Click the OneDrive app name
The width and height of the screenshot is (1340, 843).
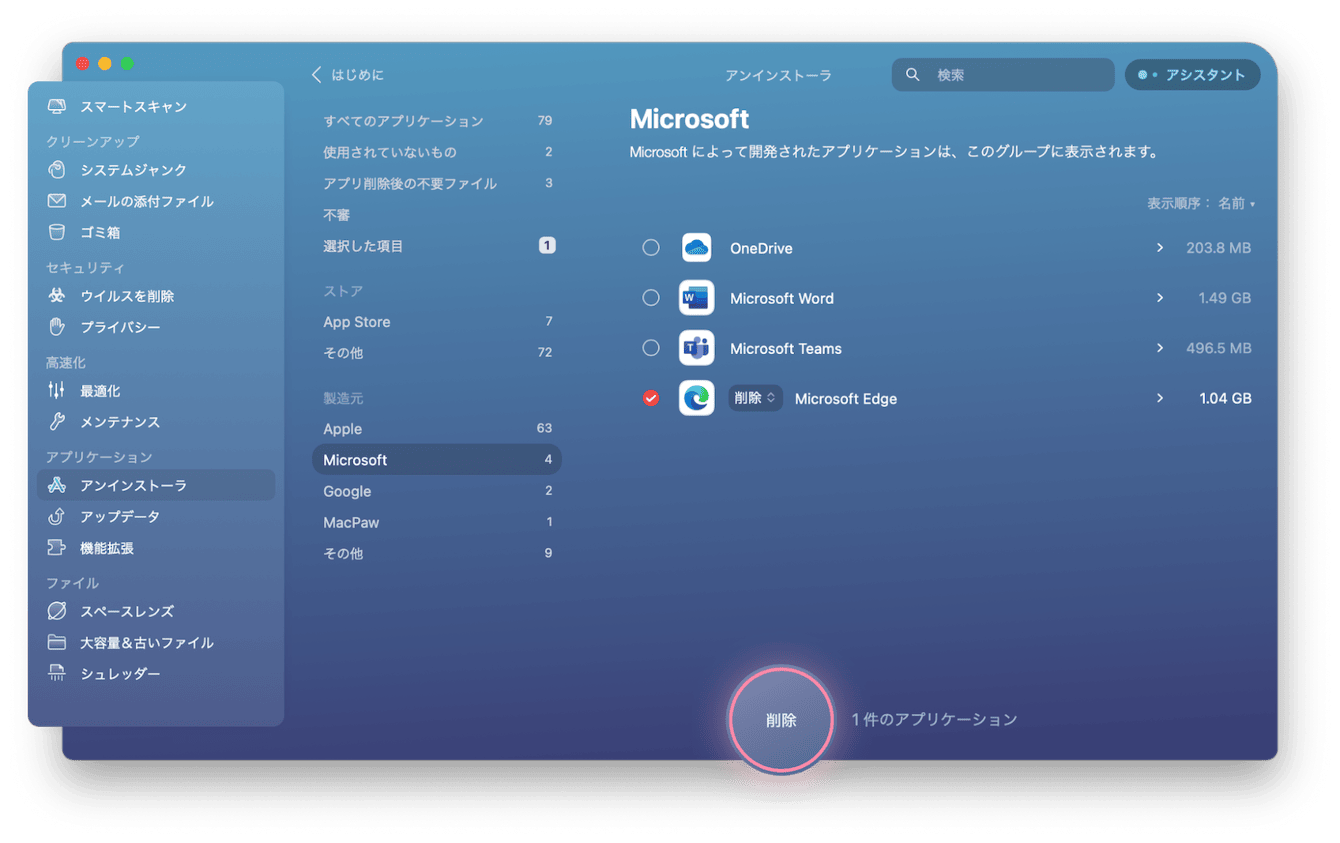(x=761, y=248)
